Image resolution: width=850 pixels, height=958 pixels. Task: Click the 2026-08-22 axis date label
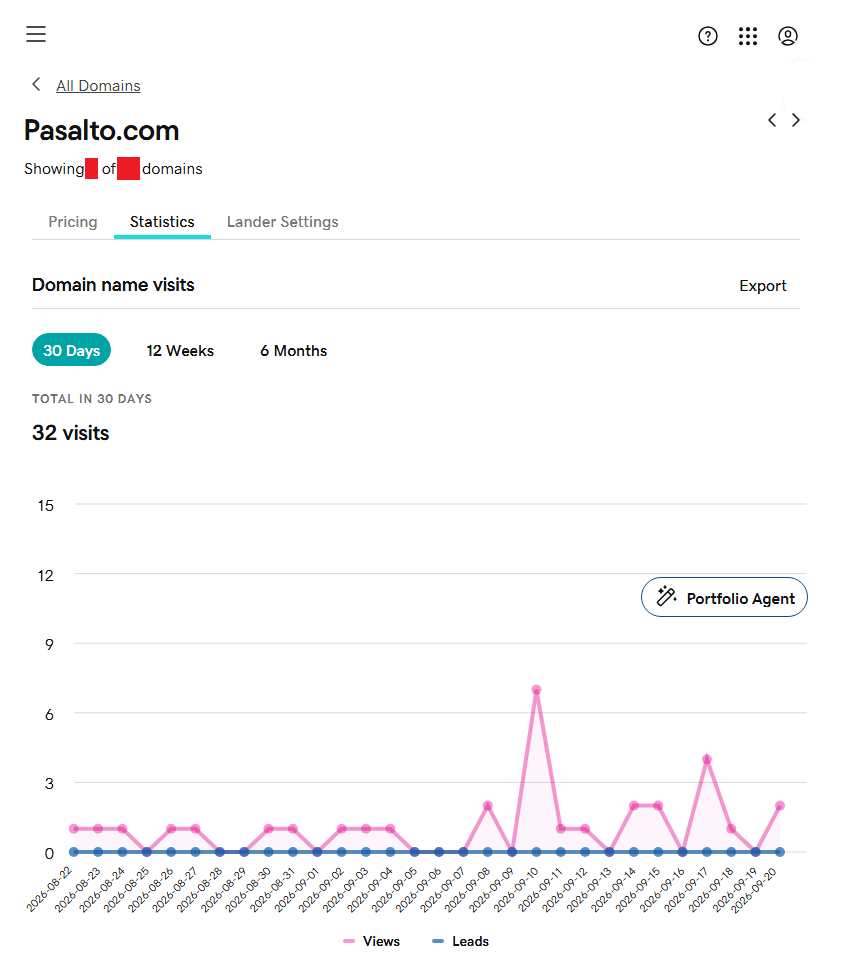pos(49,890)
